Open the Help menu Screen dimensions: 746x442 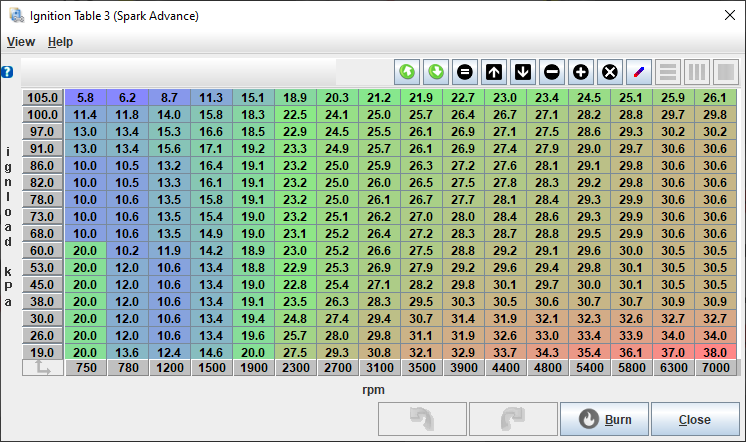click(x=60, y=42)
